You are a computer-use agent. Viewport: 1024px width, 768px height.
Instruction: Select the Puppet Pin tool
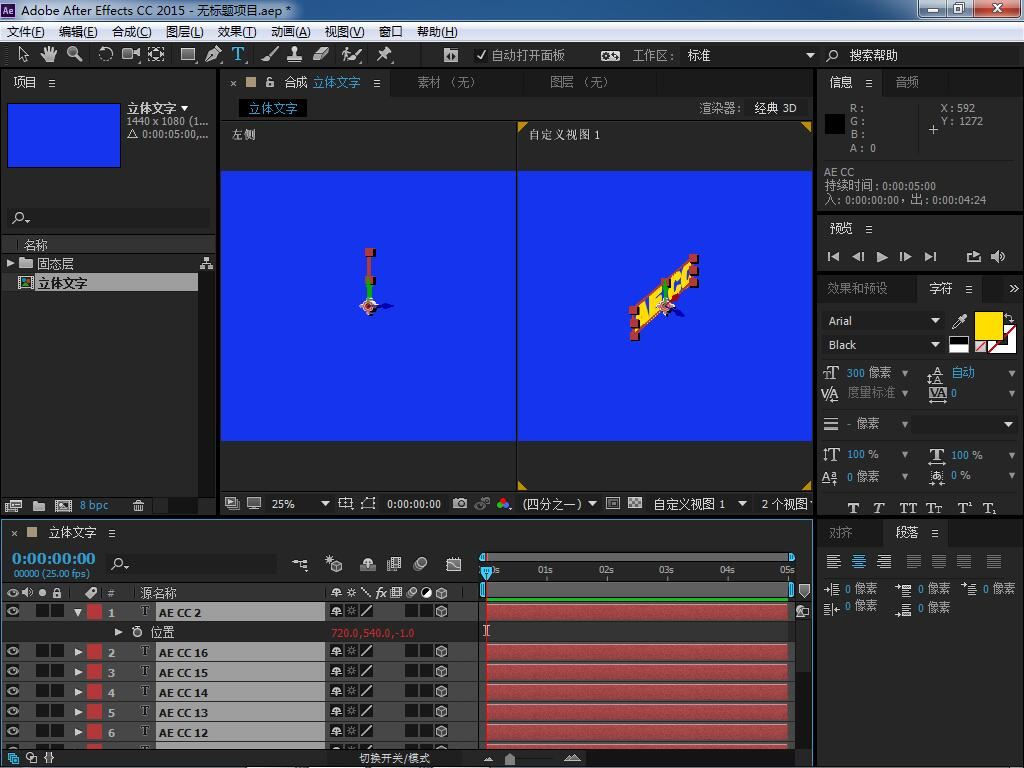(x=384, y=55)
